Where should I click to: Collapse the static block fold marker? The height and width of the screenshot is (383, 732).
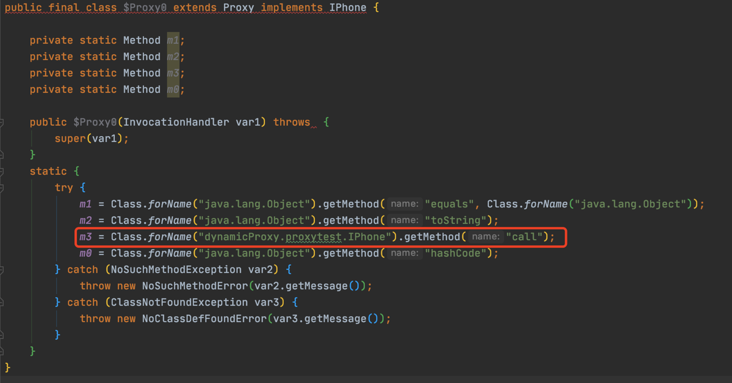click(x=1, y=172)
